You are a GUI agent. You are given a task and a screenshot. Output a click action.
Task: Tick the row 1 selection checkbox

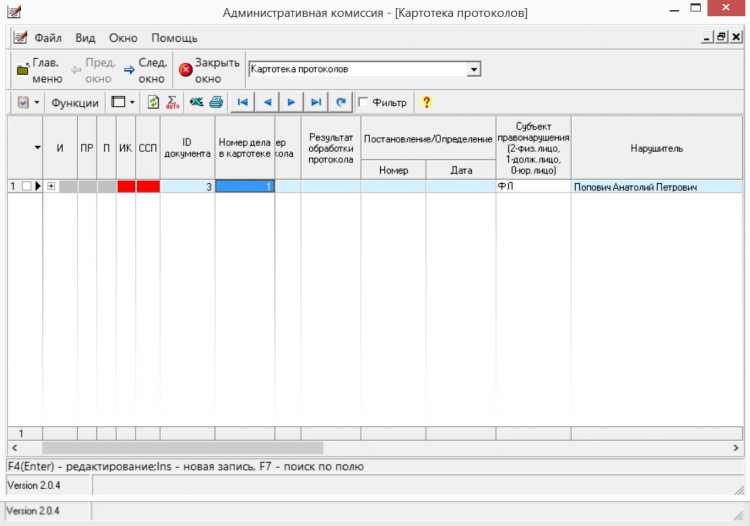[x=26, y=186]
